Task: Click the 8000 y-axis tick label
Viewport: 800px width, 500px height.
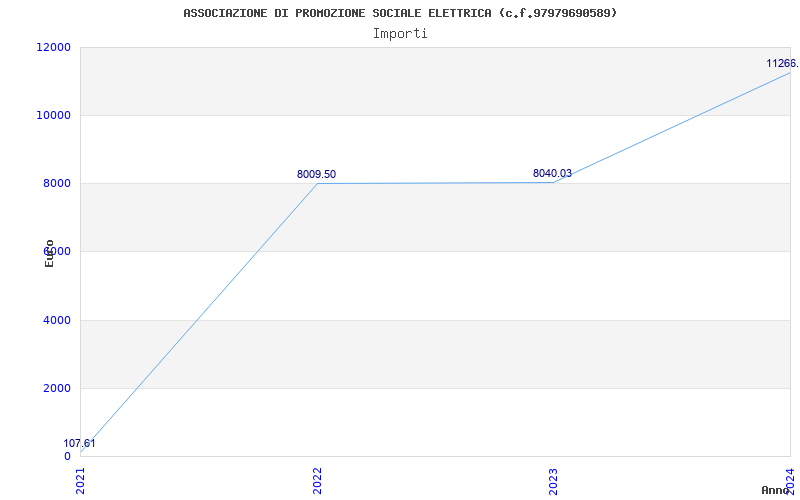Action: coord(56,184)
